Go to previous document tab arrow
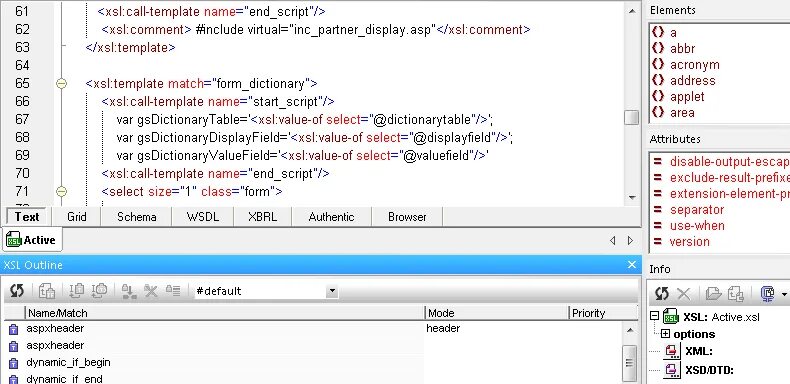The width and height of the screenshot is (790, 384). pyautogui.click(x=613, y=240)
